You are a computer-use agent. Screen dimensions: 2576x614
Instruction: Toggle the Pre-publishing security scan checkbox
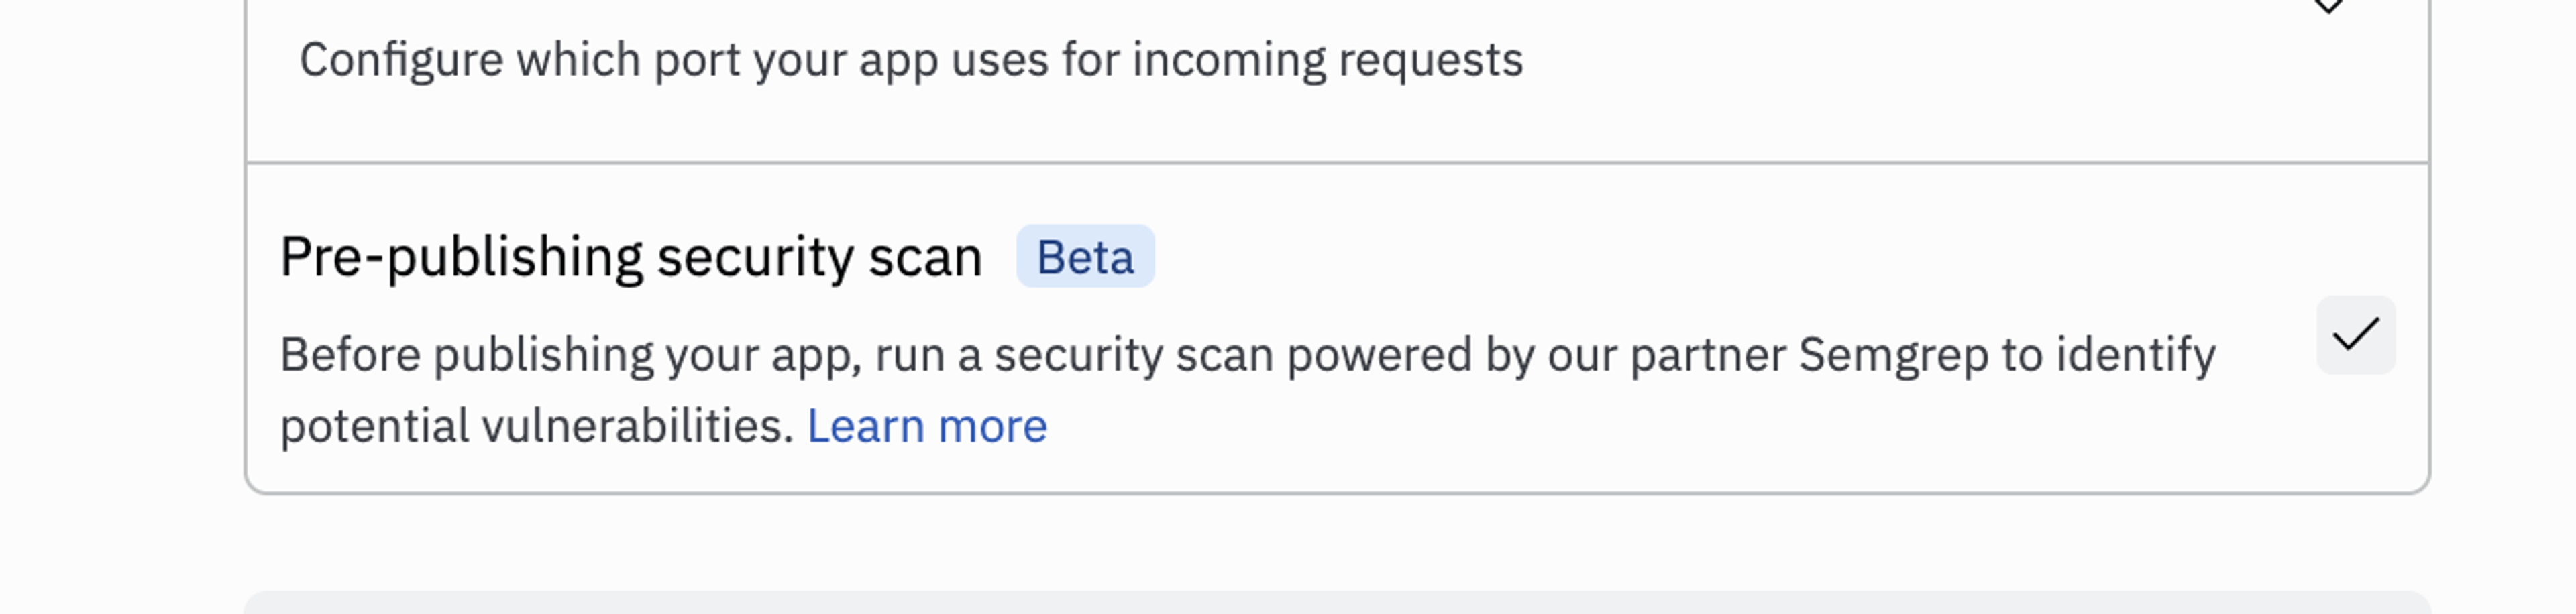pos(2355,335)
